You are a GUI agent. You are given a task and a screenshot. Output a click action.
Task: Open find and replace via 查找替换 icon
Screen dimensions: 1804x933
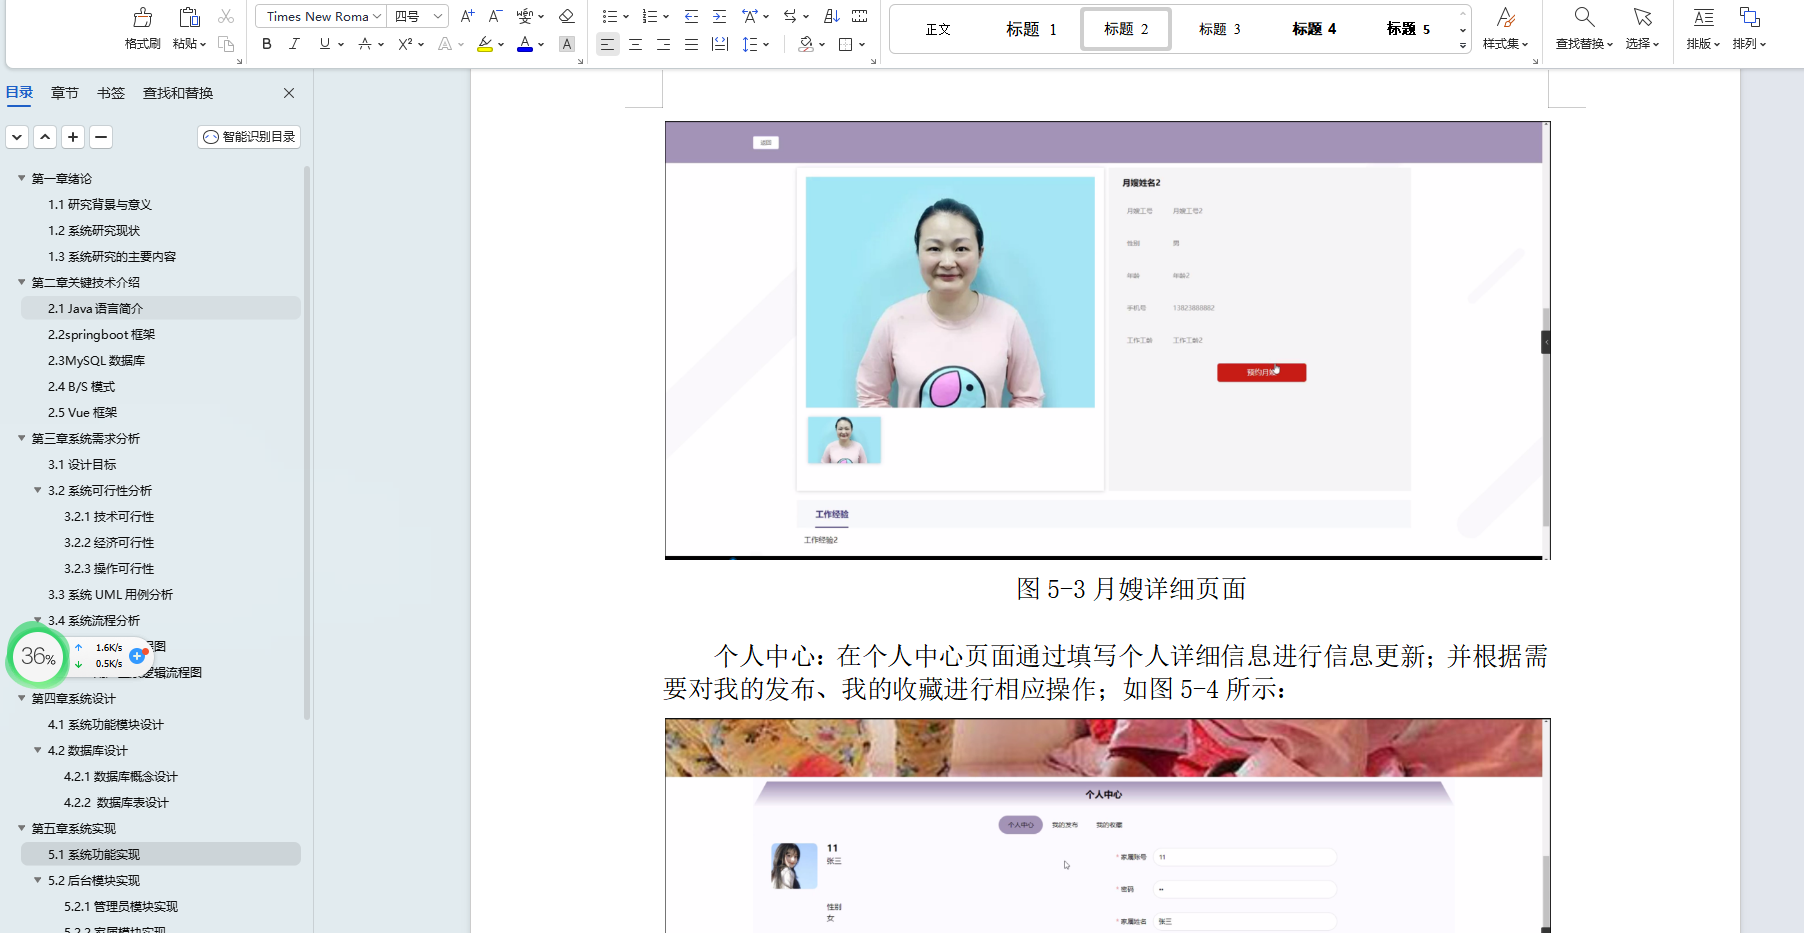tap(1585, 27)
